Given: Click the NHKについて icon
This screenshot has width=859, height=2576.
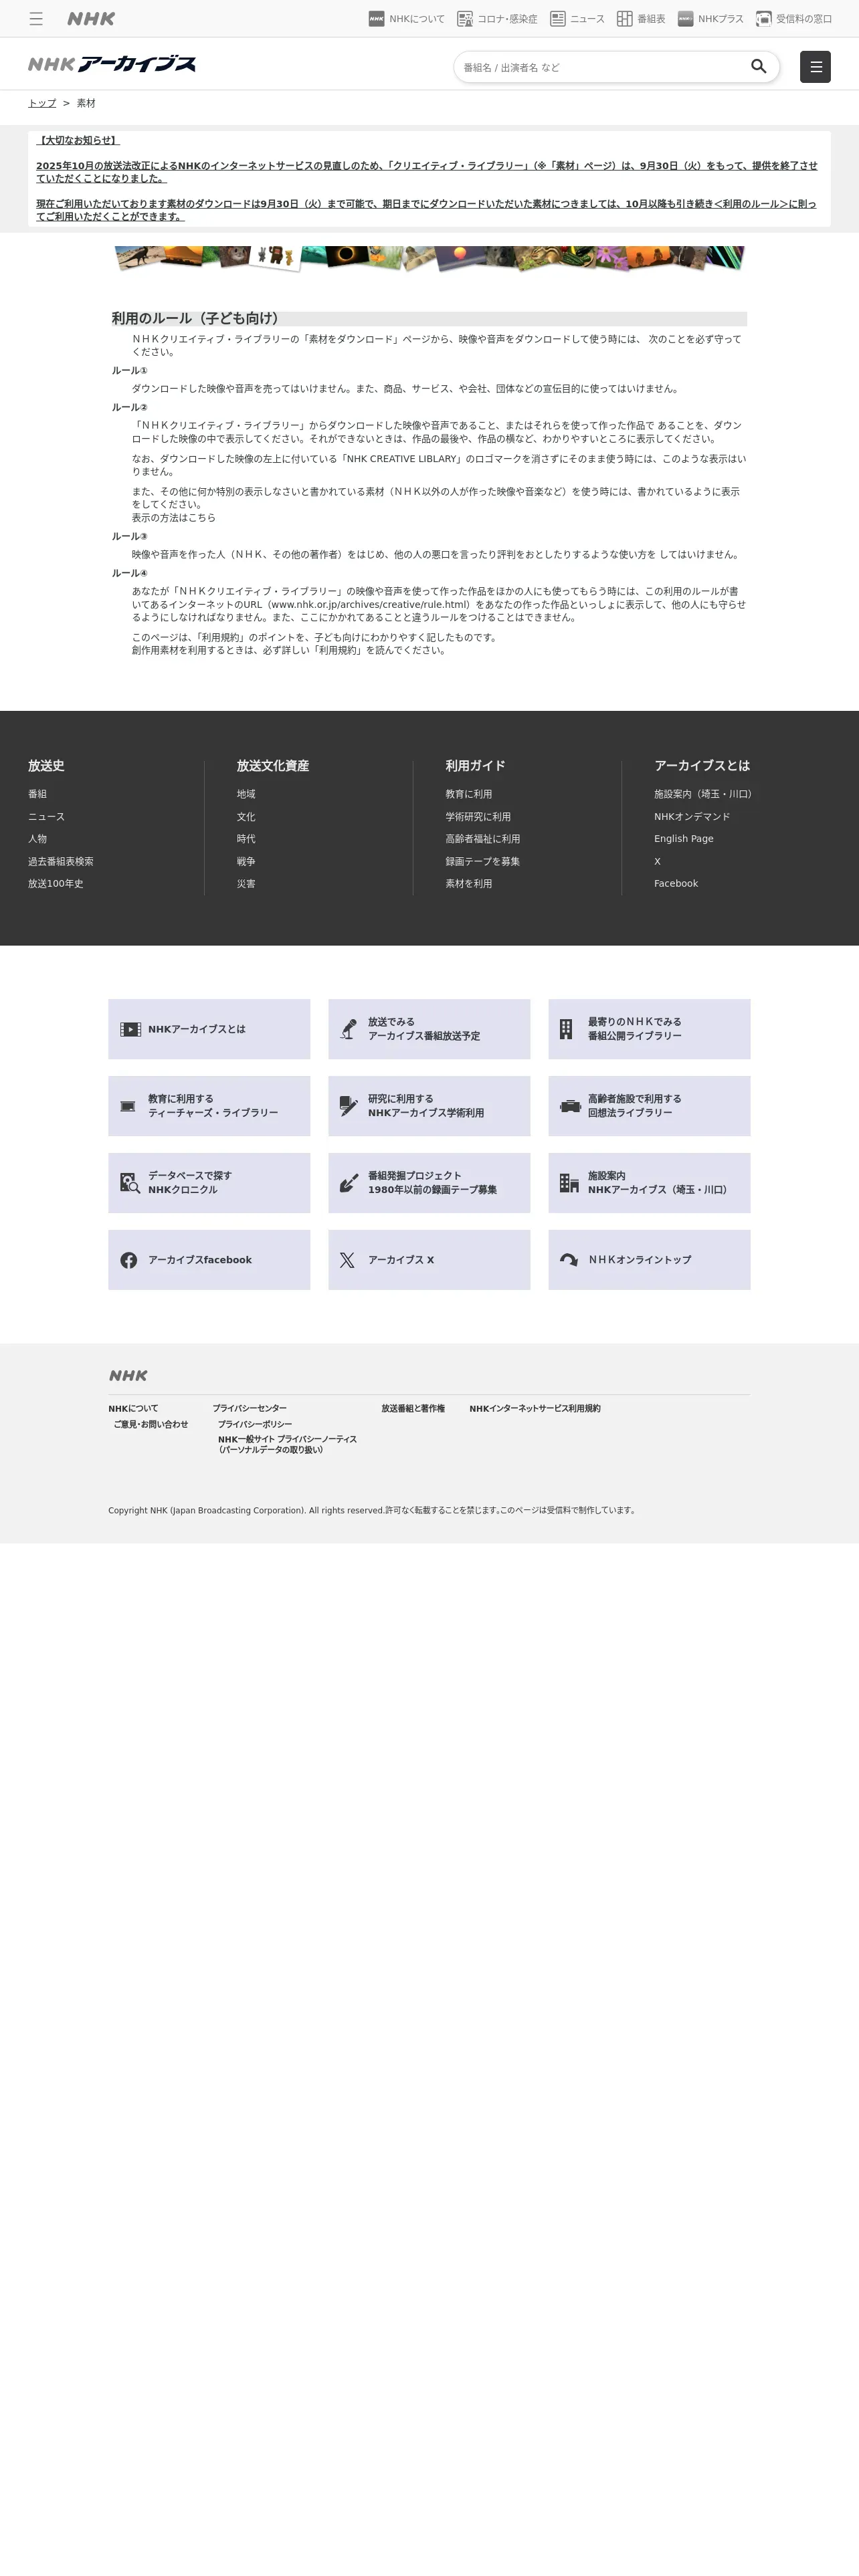Looking at the screenshot, I should (377, 19).
